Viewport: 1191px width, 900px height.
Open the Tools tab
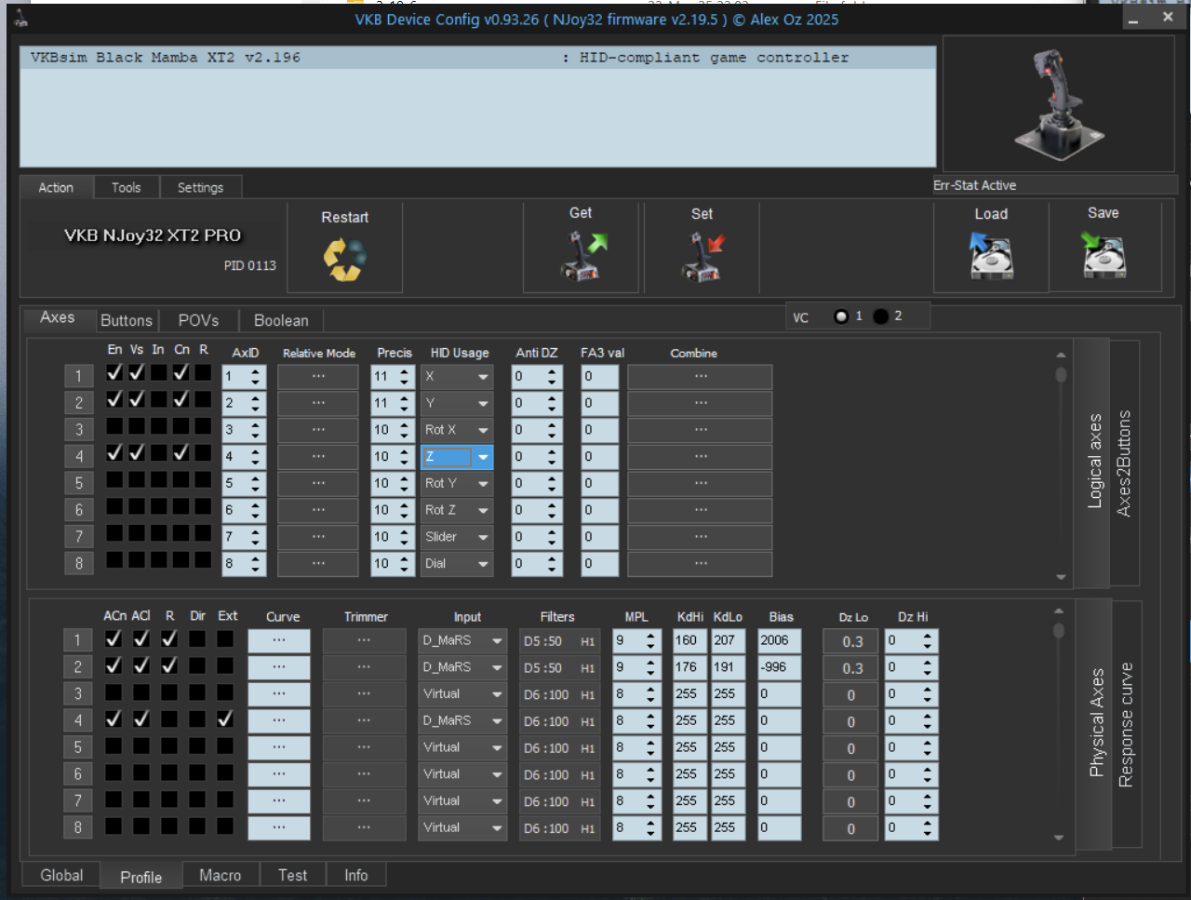[x=126, y=188]
